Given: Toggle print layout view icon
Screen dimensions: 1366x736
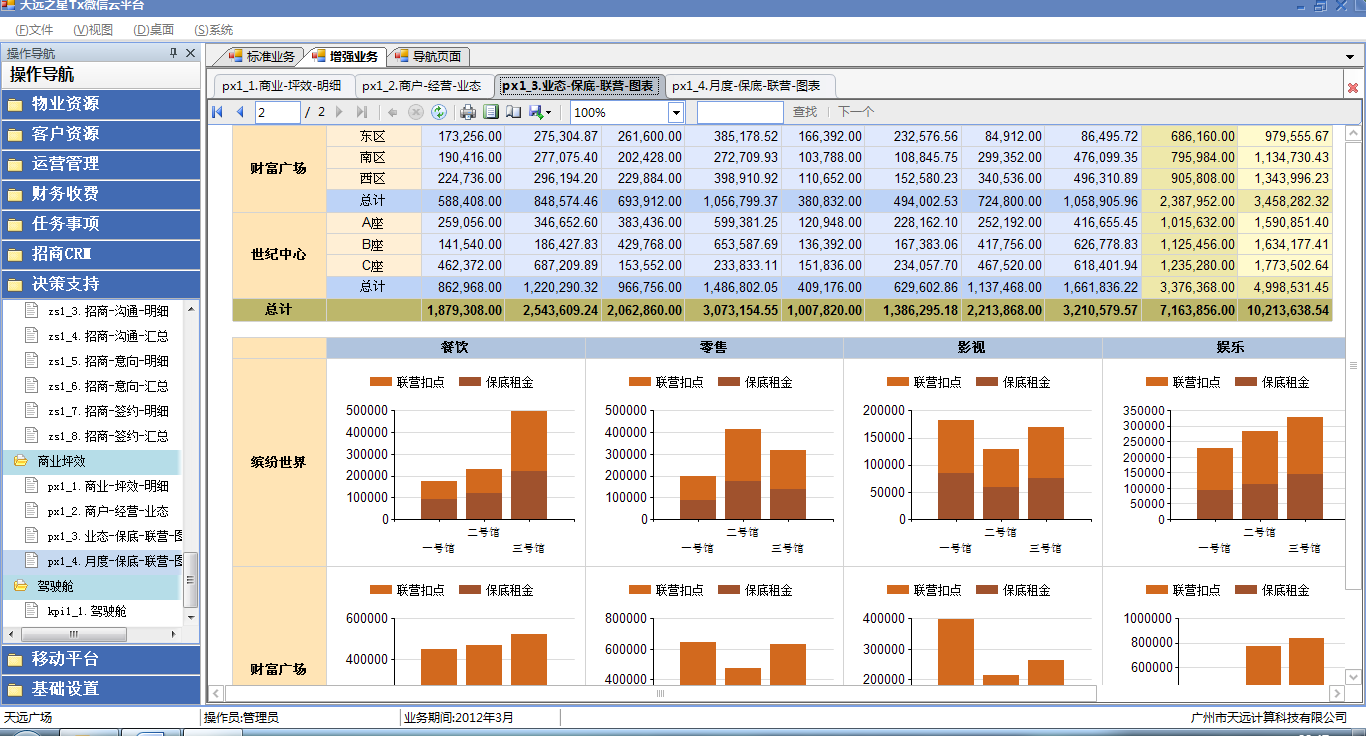Looking at the screenshot, I should click(x=491, y=112).
